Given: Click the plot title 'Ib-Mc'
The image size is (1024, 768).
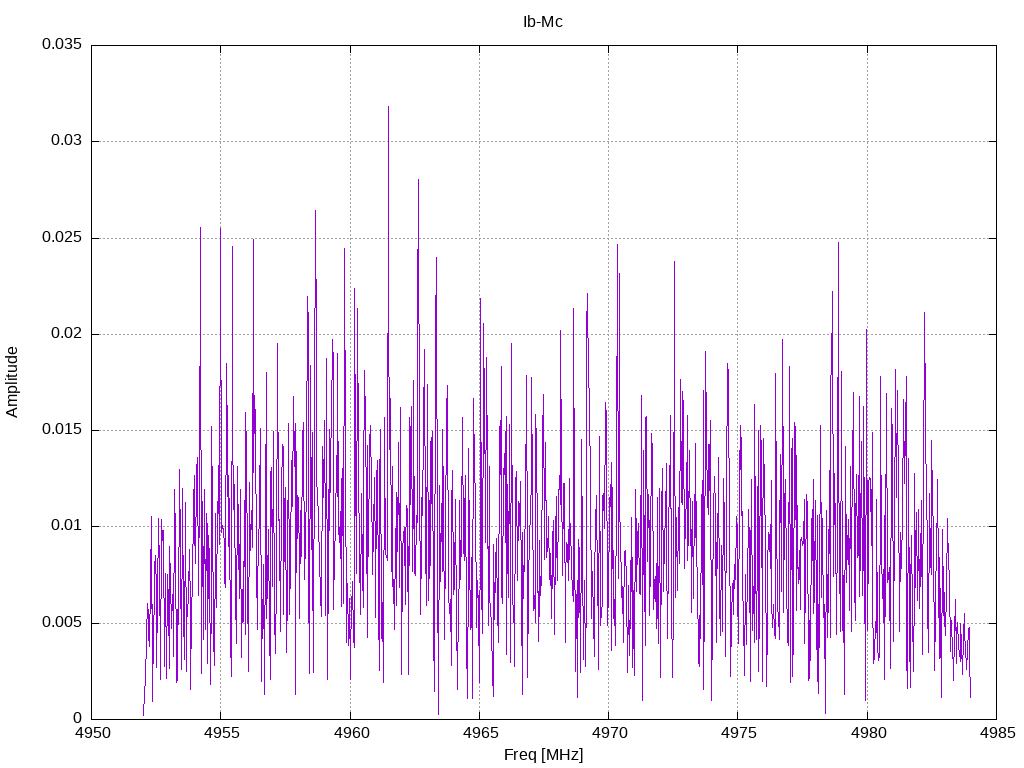Looking at the screenshot, I should click(543, 22).
